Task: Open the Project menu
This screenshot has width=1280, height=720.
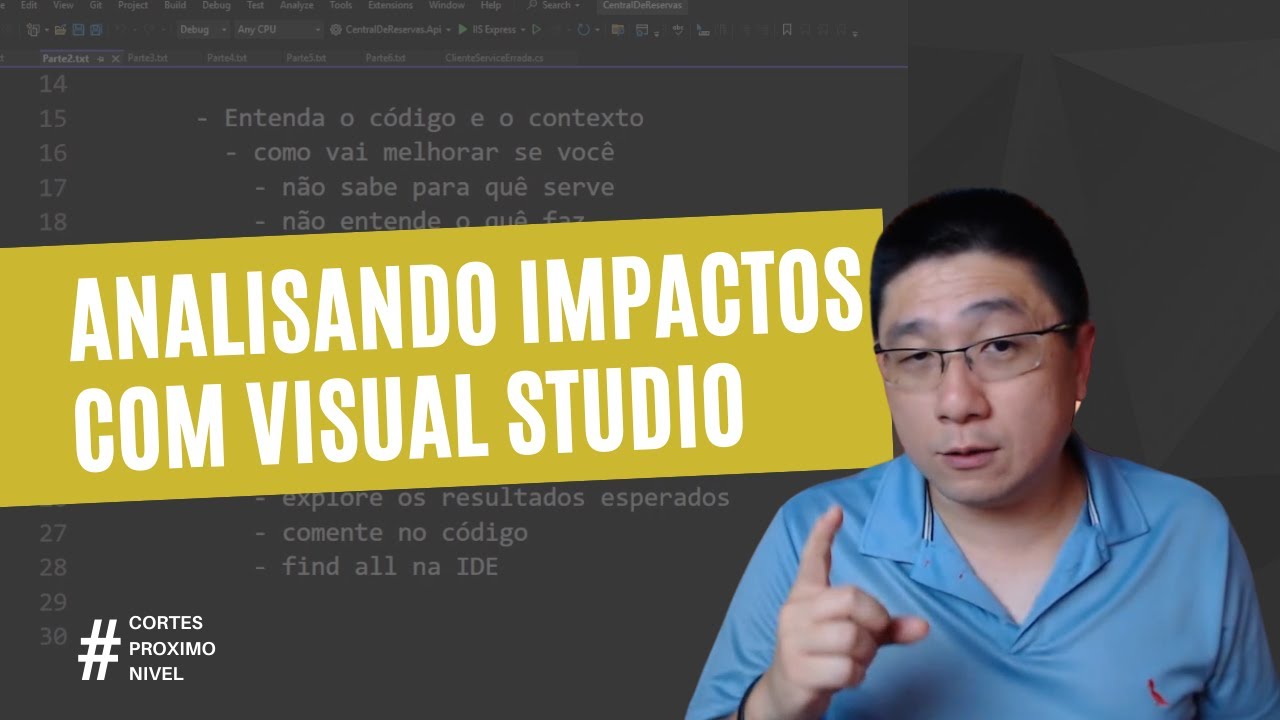Action: (x=133, y=5)
